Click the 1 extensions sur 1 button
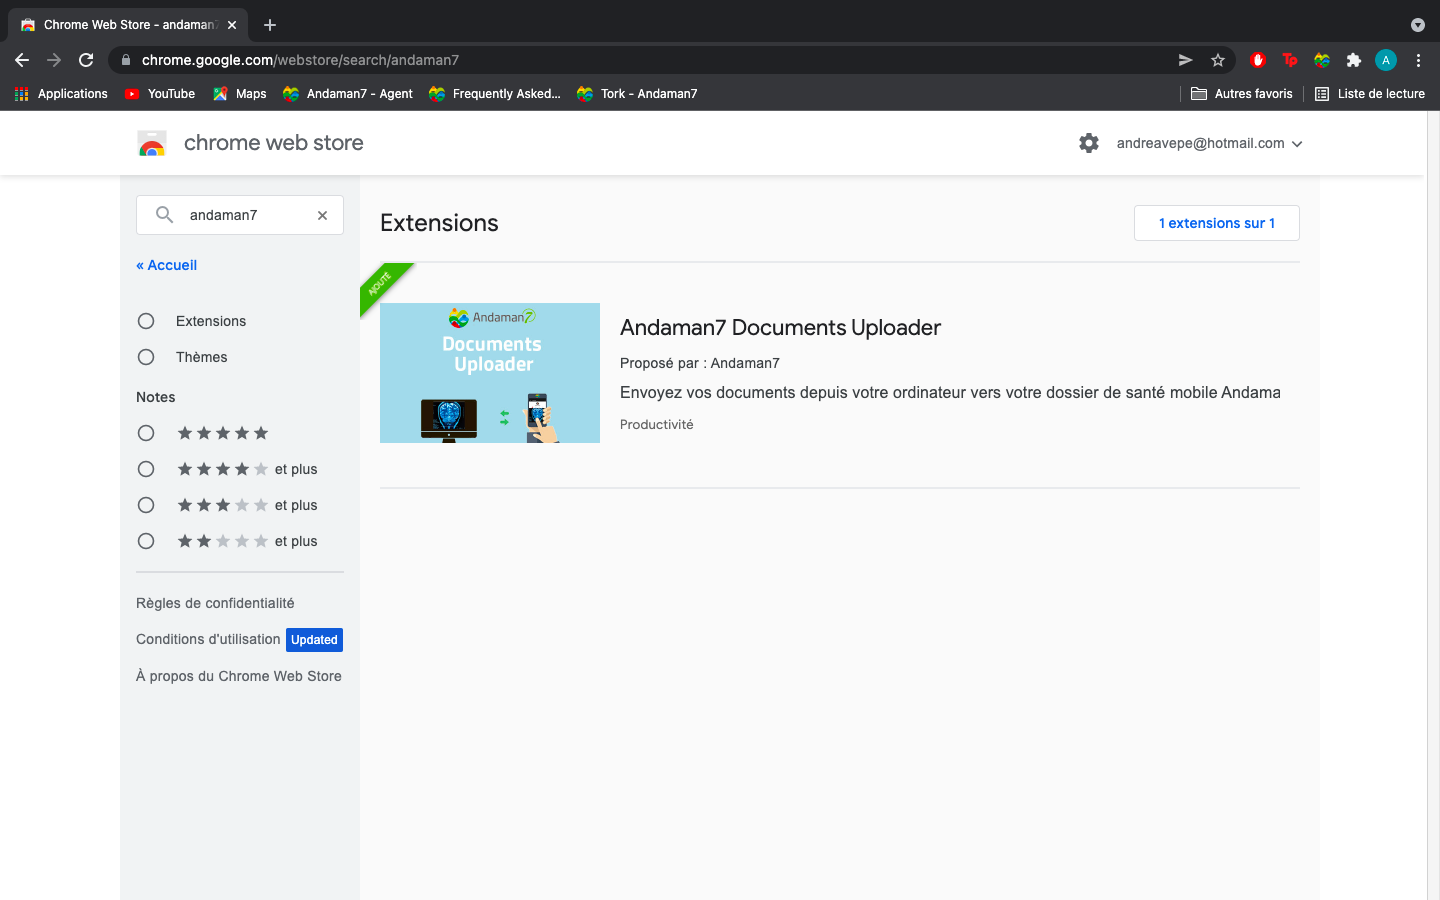Viewport: 1440px width, 900px height. click(x=1216, y=223)
